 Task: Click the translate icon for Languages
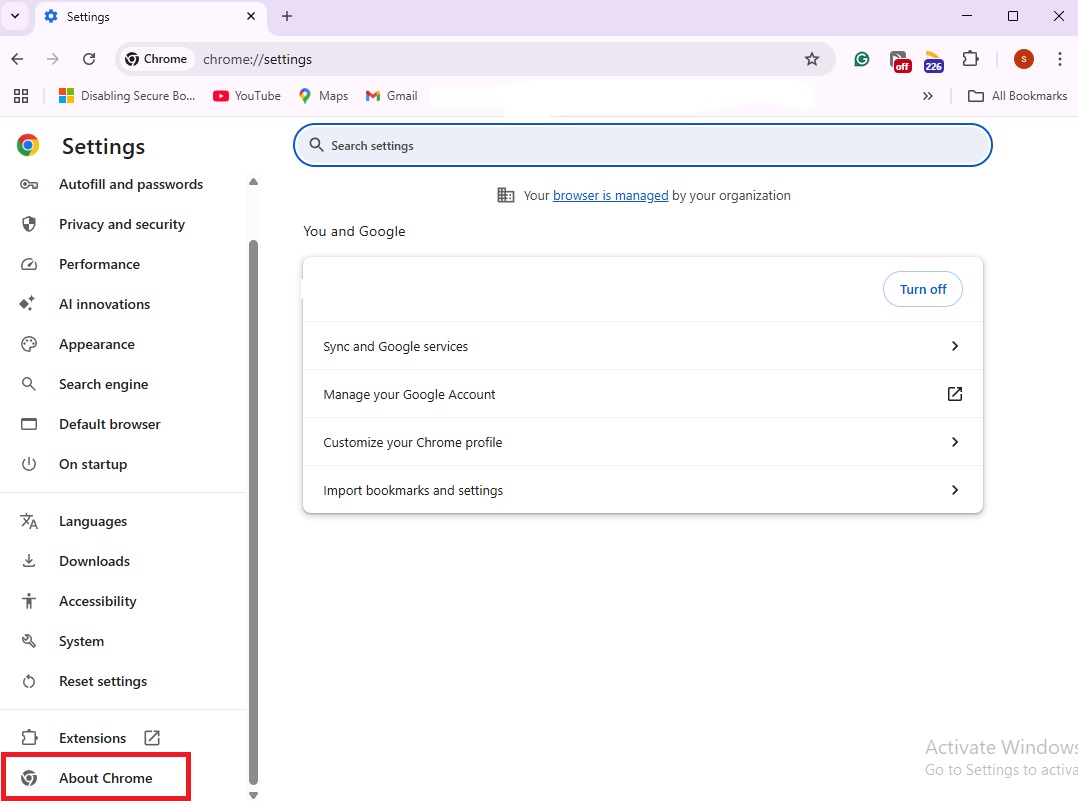point(29,521)
